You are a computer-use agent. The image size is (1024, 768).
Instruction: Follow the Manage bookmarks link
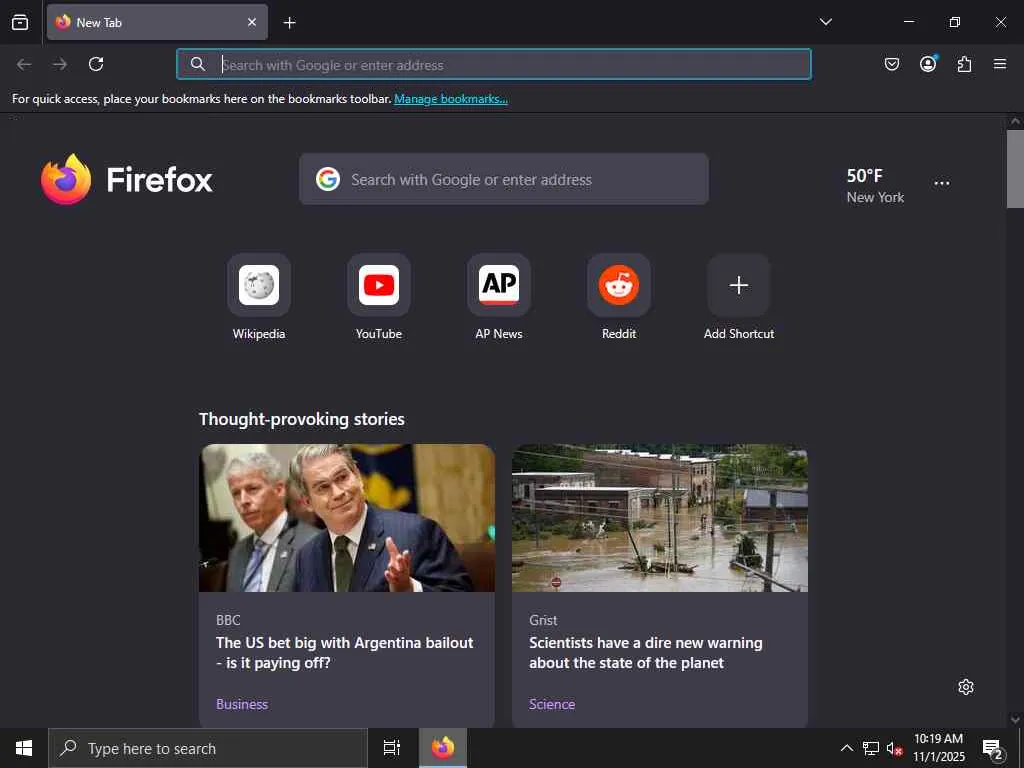(451, 99)
